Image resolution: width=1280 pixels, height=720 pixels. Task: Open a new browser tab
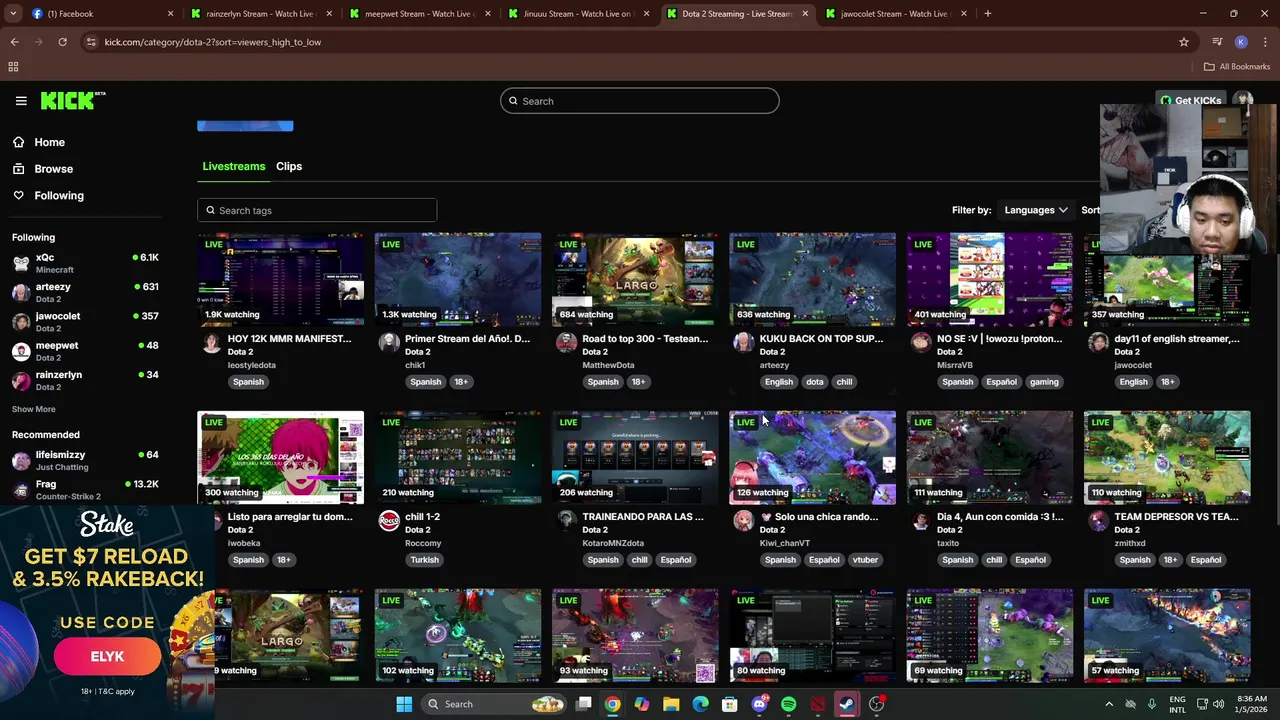click(x=988, y=14)
